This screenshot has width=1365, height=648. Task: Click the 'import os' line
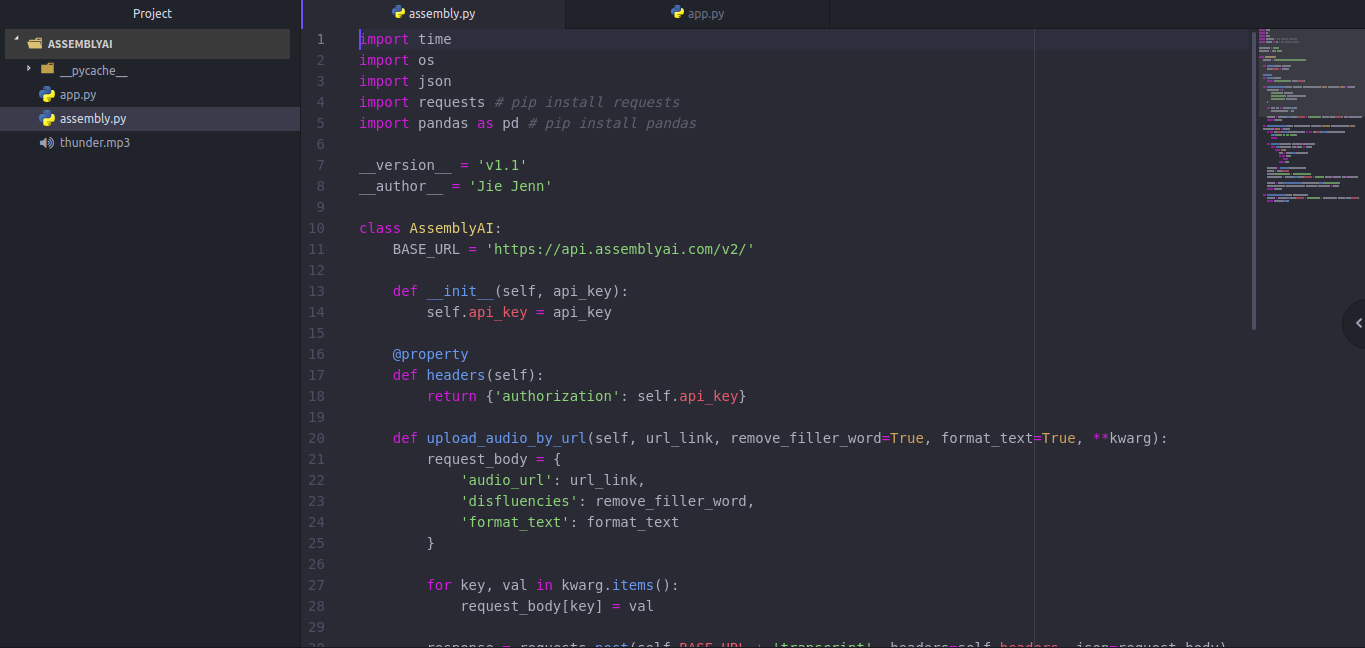[397, 60]
